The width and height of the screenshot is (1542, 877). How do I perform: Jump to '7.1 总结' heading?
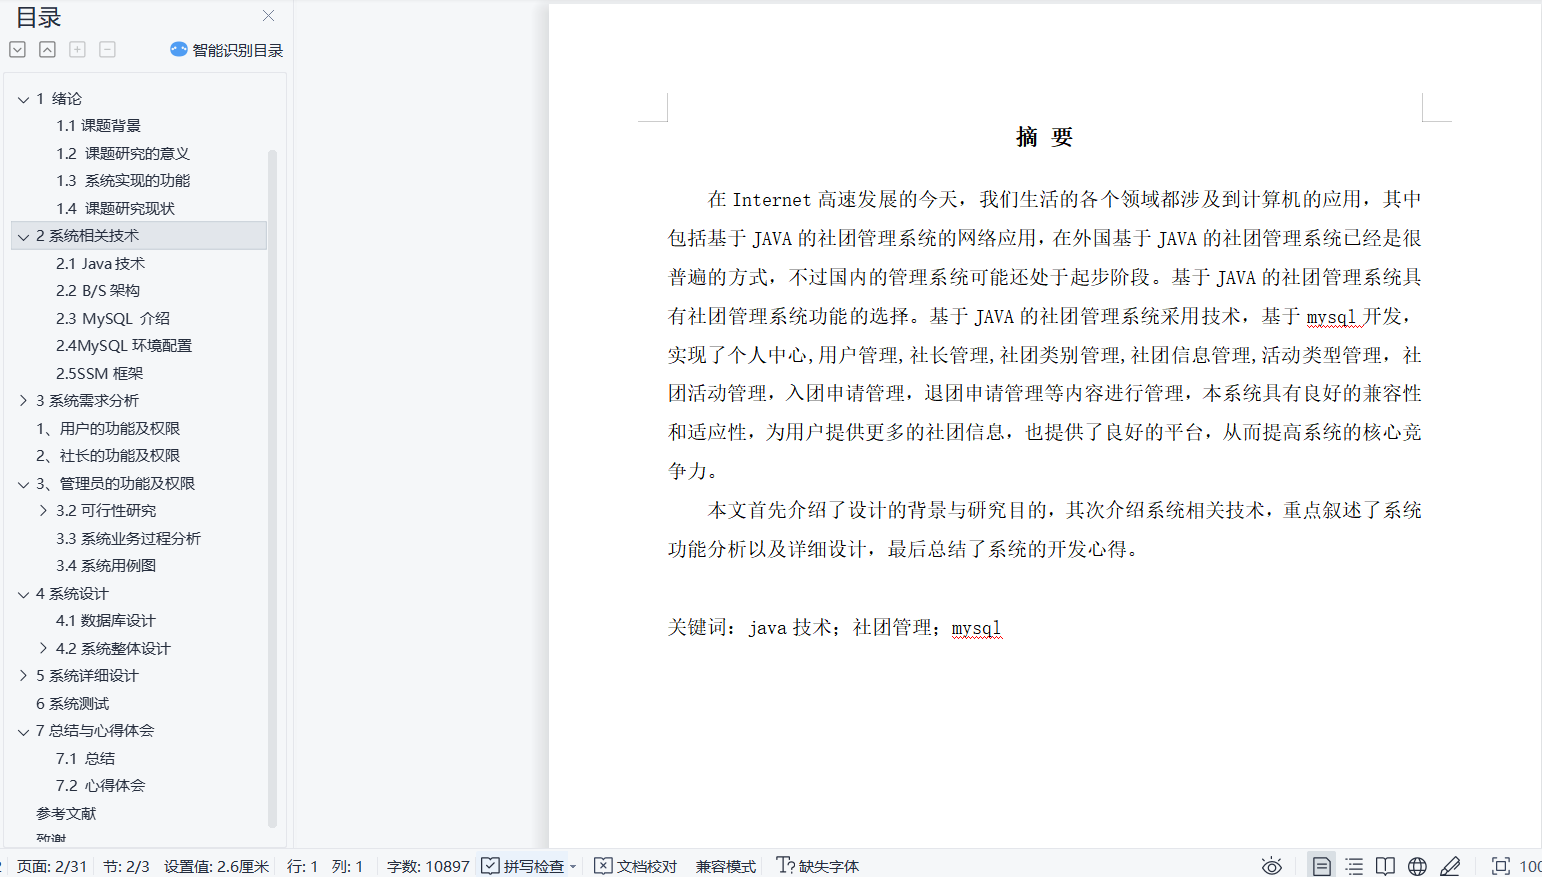coord(85,759)
